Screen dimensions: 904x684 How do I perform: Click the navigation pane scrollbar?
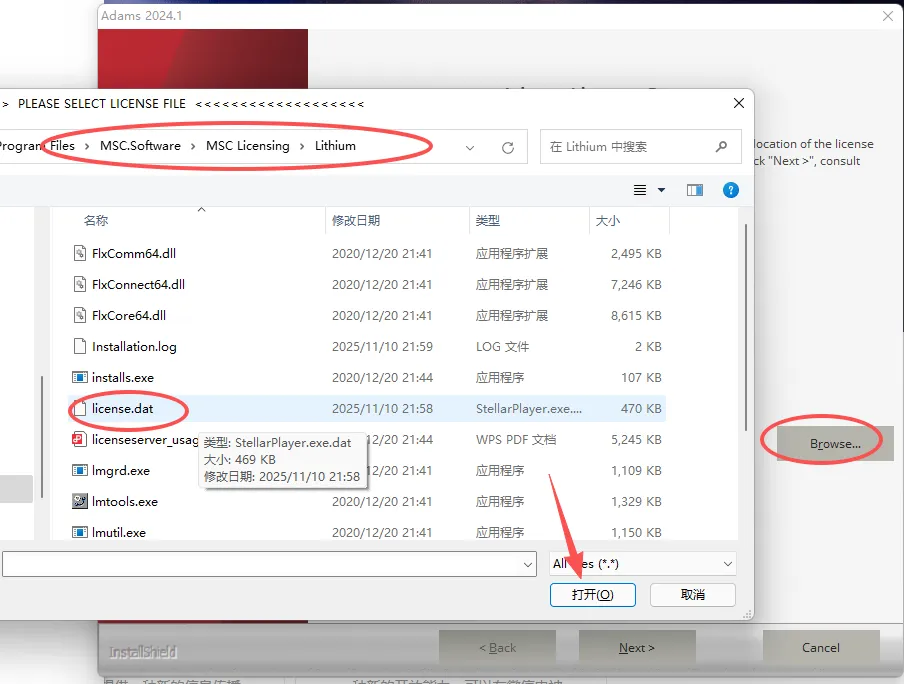pos(42,437)
